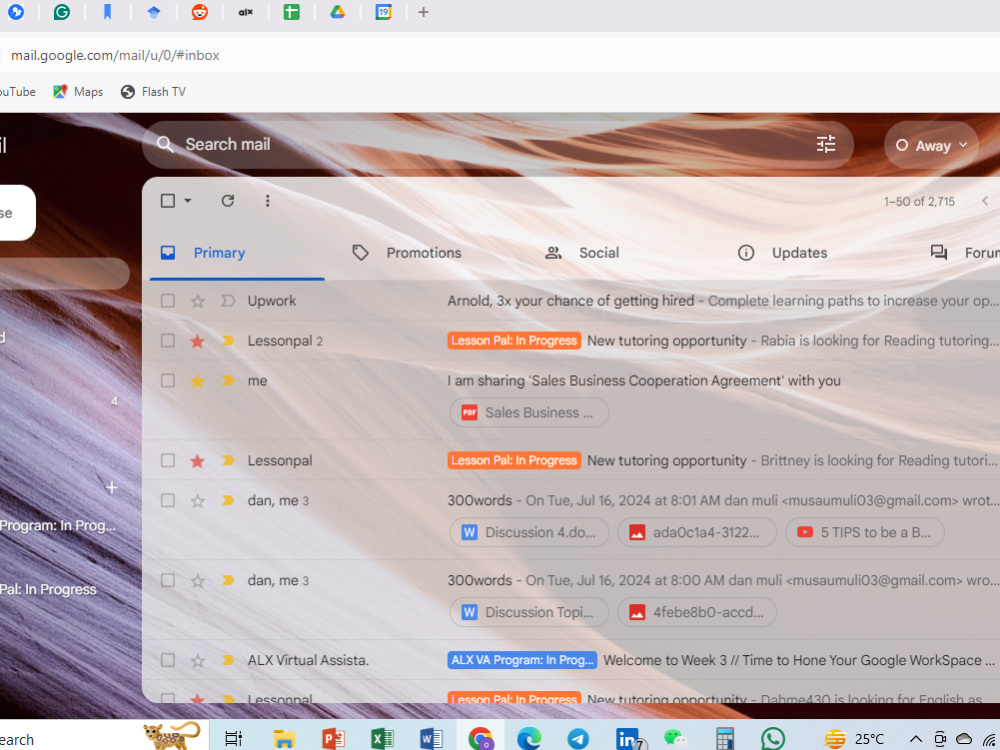
Task: Open Welcome to Week 3 email subject
Action: (x=798, y=660)
